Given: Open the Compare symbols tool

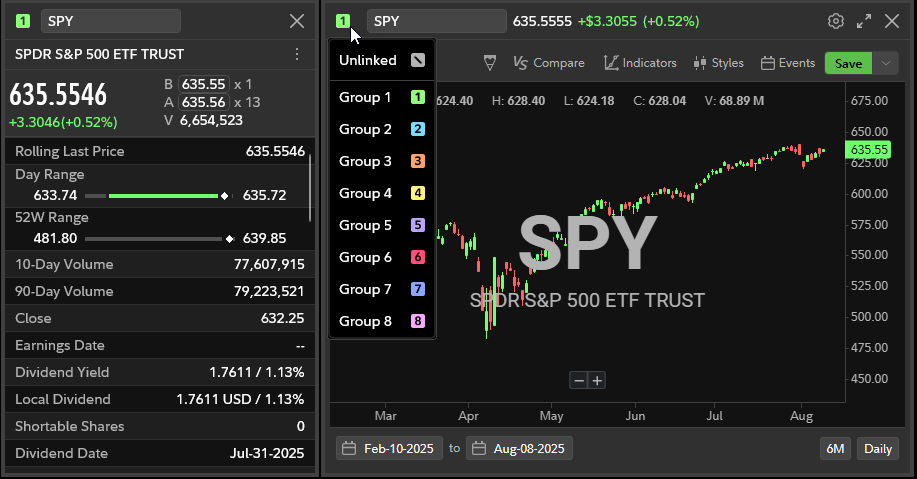Looking at the screenshot, I should pyautogui.click(x=548, y=63).
